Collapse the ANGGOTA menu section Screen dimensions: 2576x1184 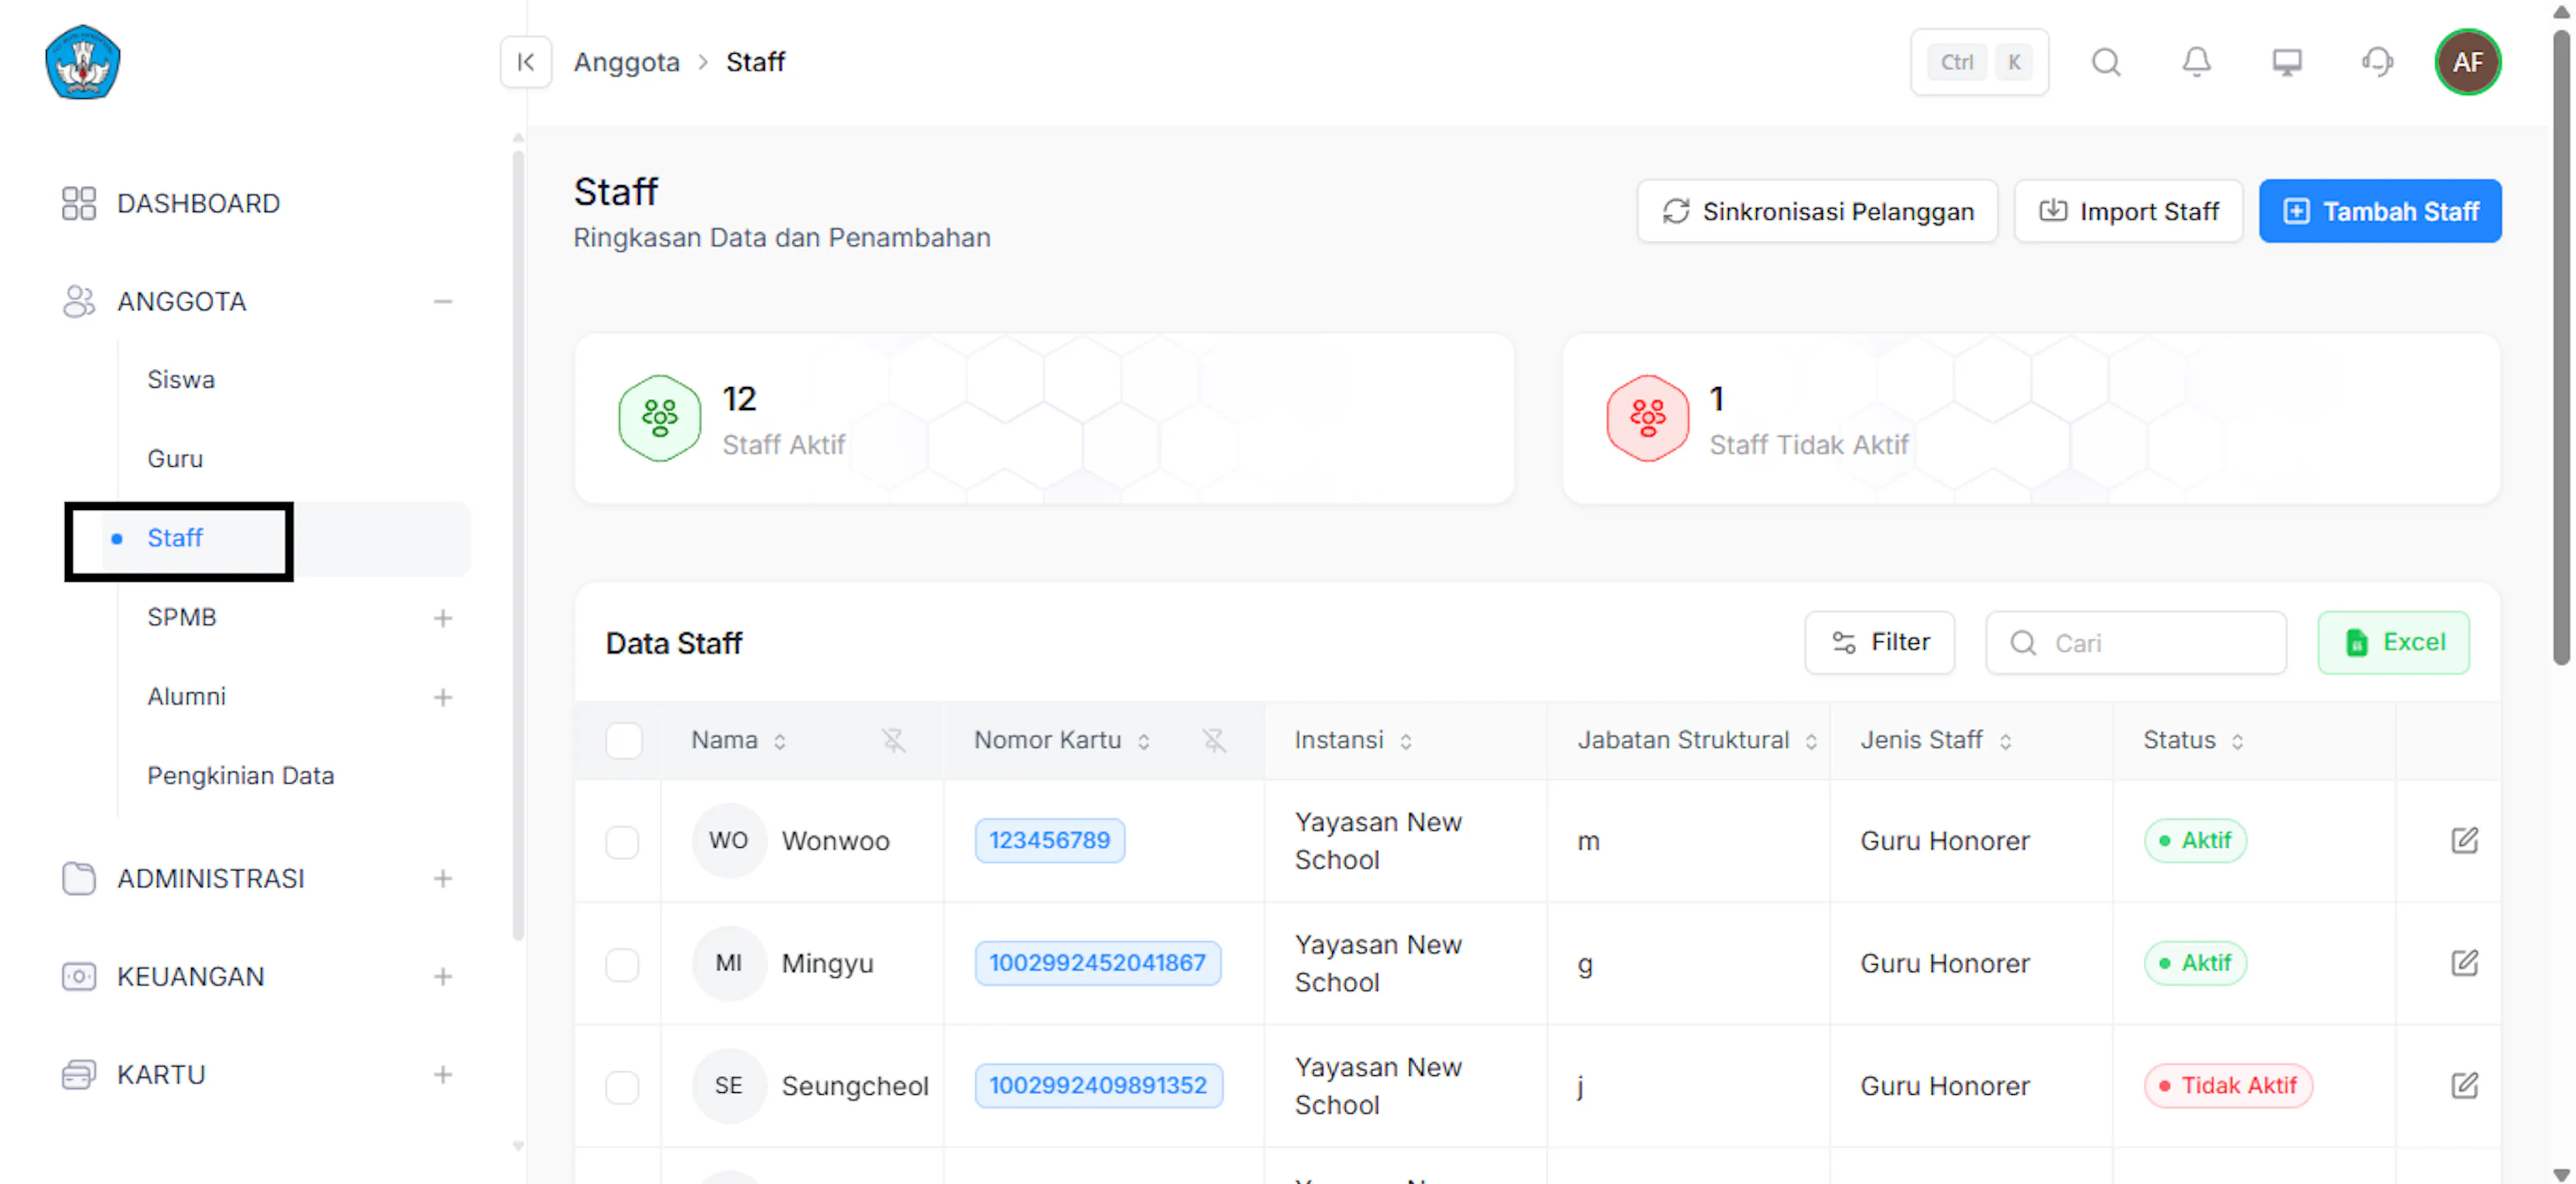(443, 301)
